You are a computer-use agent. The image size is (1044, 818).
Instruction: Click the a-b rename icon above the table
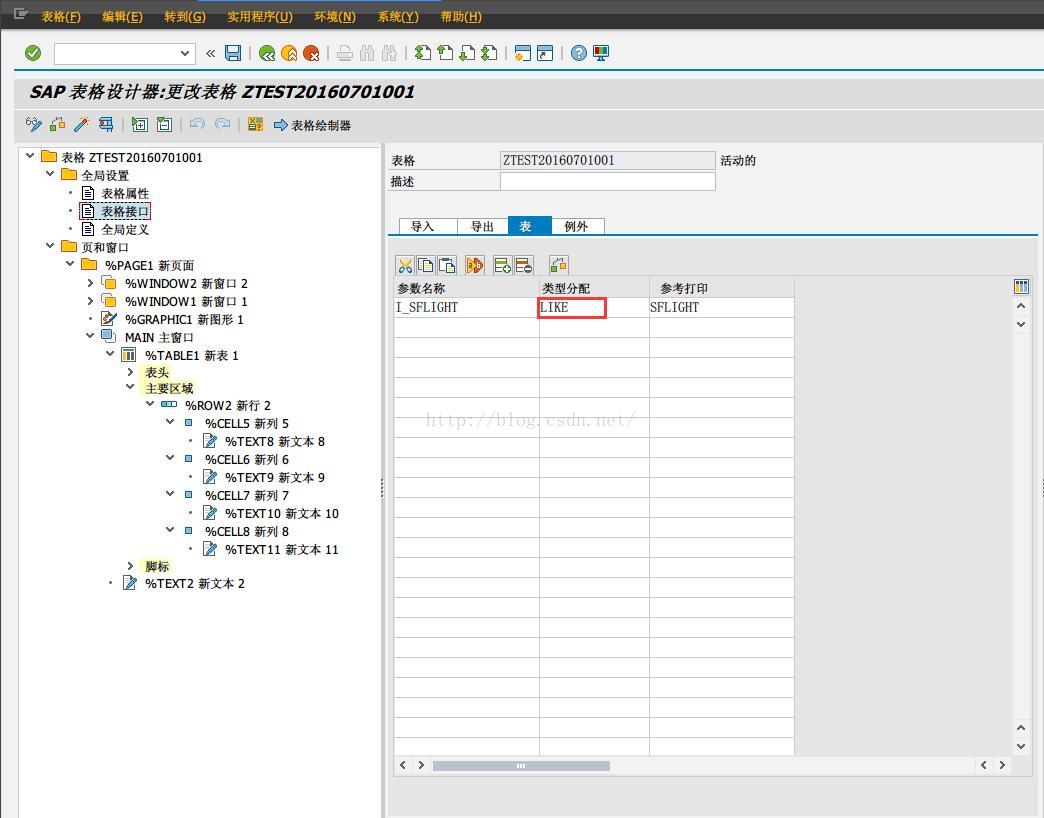pos(475,266)
